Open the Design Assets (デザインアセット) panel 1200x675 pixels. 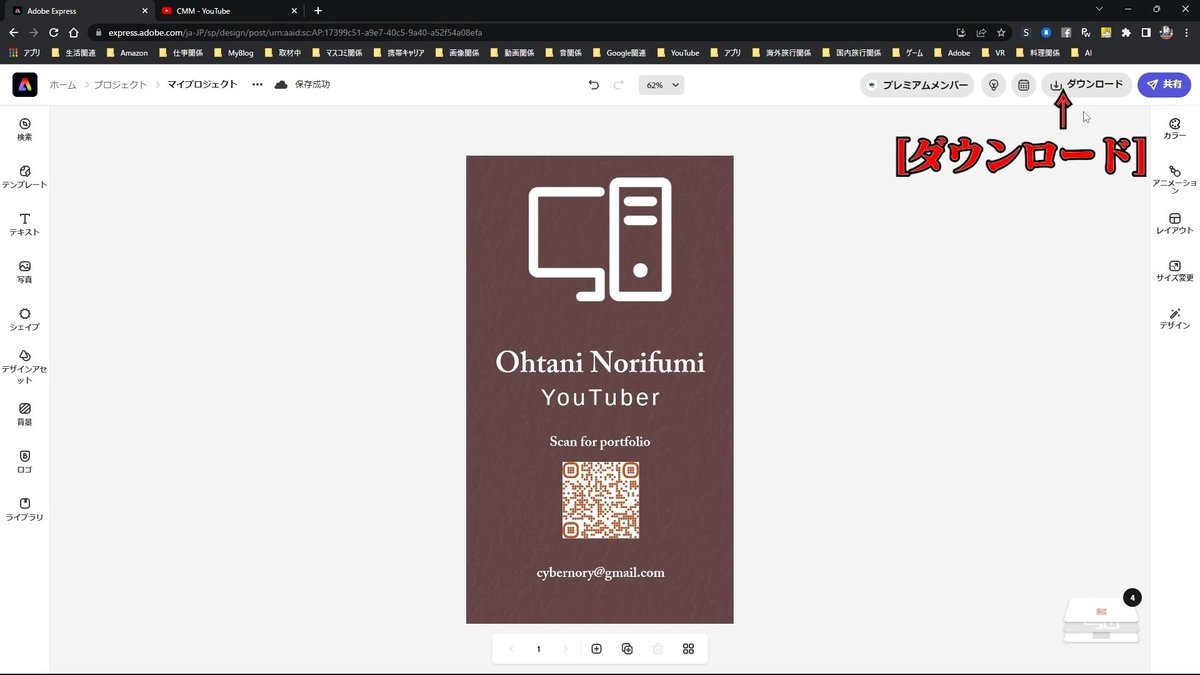(x=25, y=367)
